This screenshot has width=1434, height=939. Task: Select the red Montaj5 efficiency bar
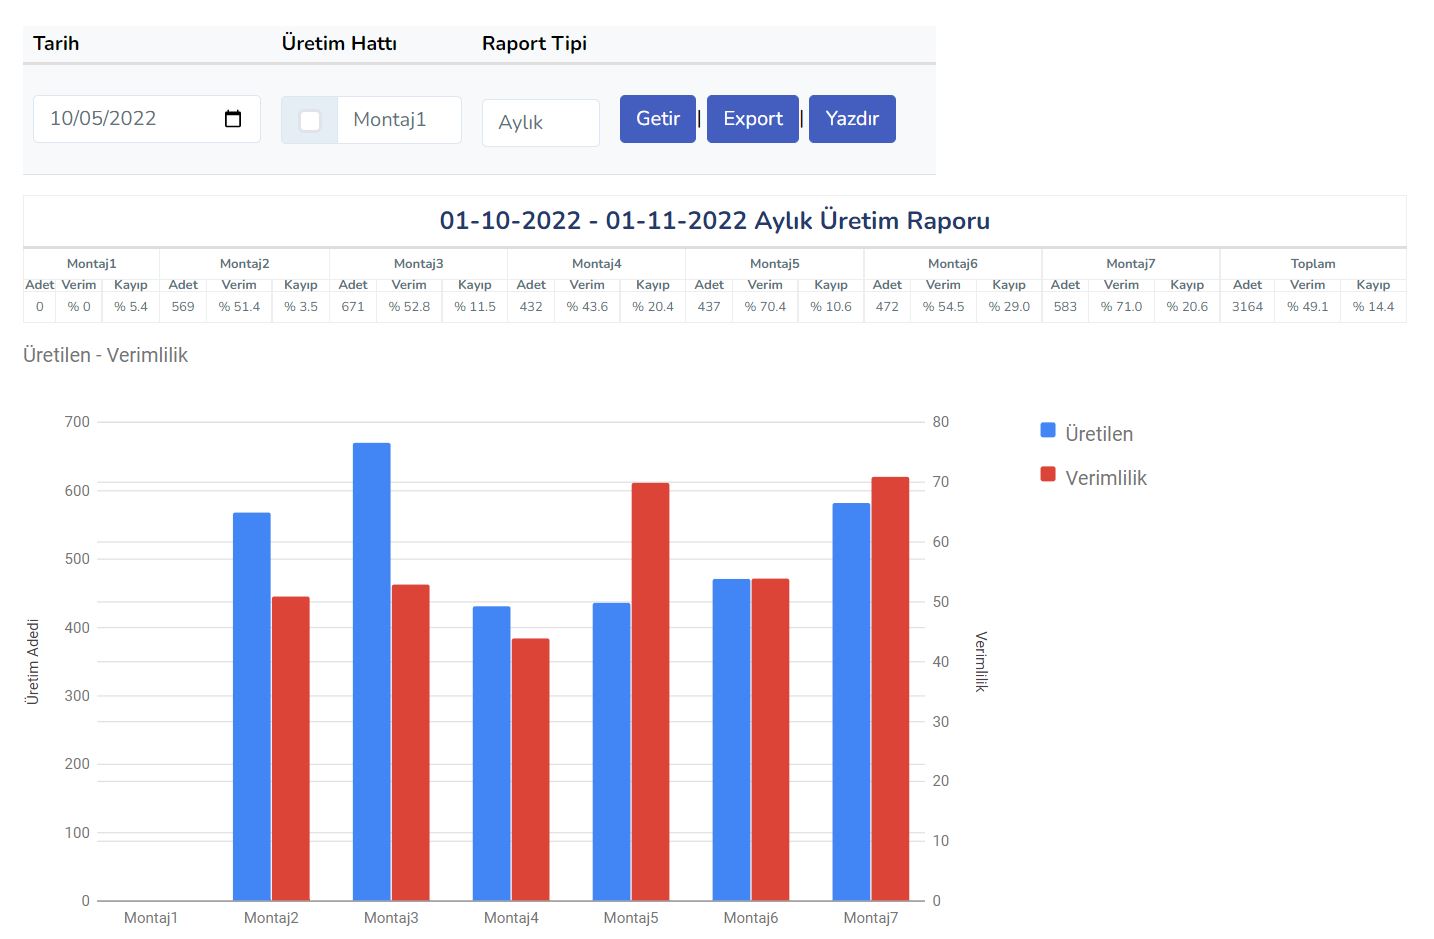coord(650,691)
